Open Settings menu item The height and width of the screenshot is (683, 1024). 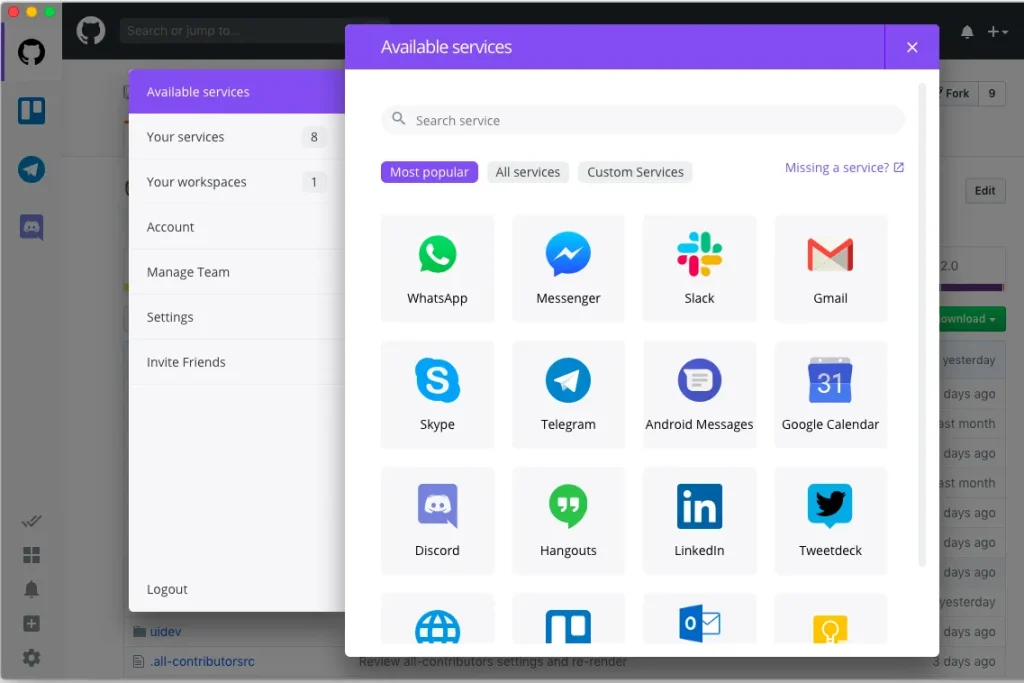237,317
